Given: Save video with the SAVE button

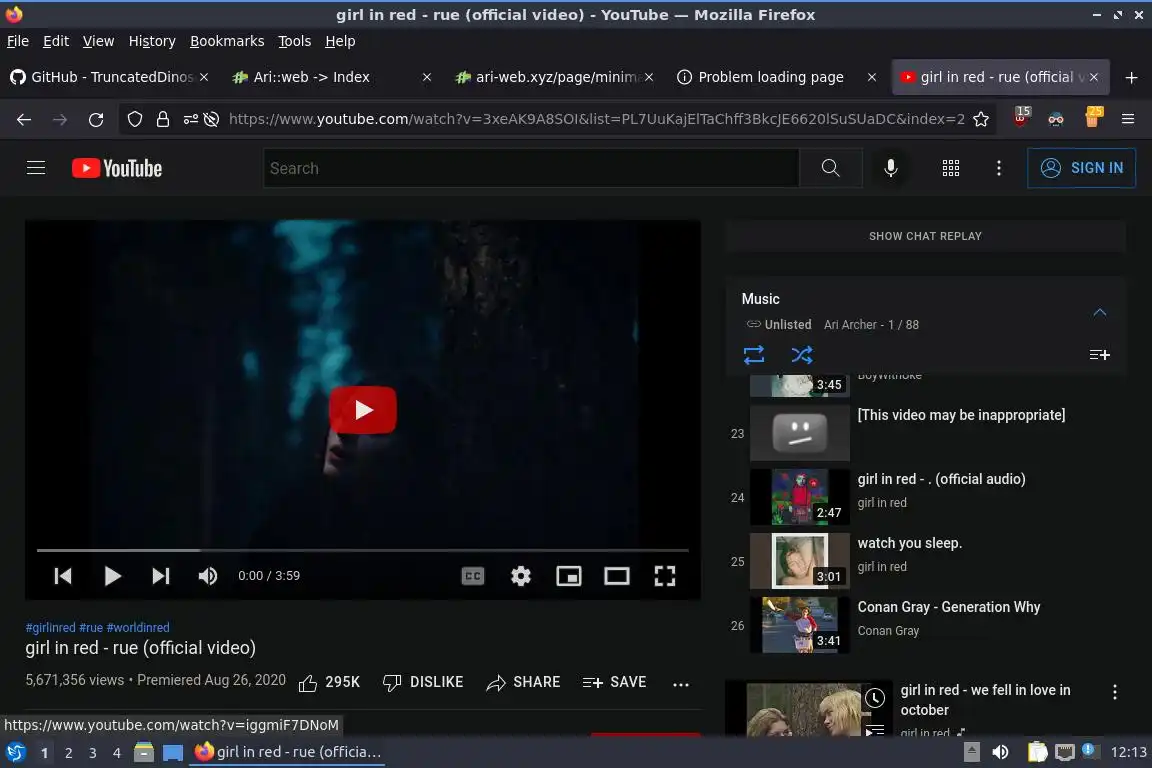Looking at the screenshot, I should coord(614,683).
